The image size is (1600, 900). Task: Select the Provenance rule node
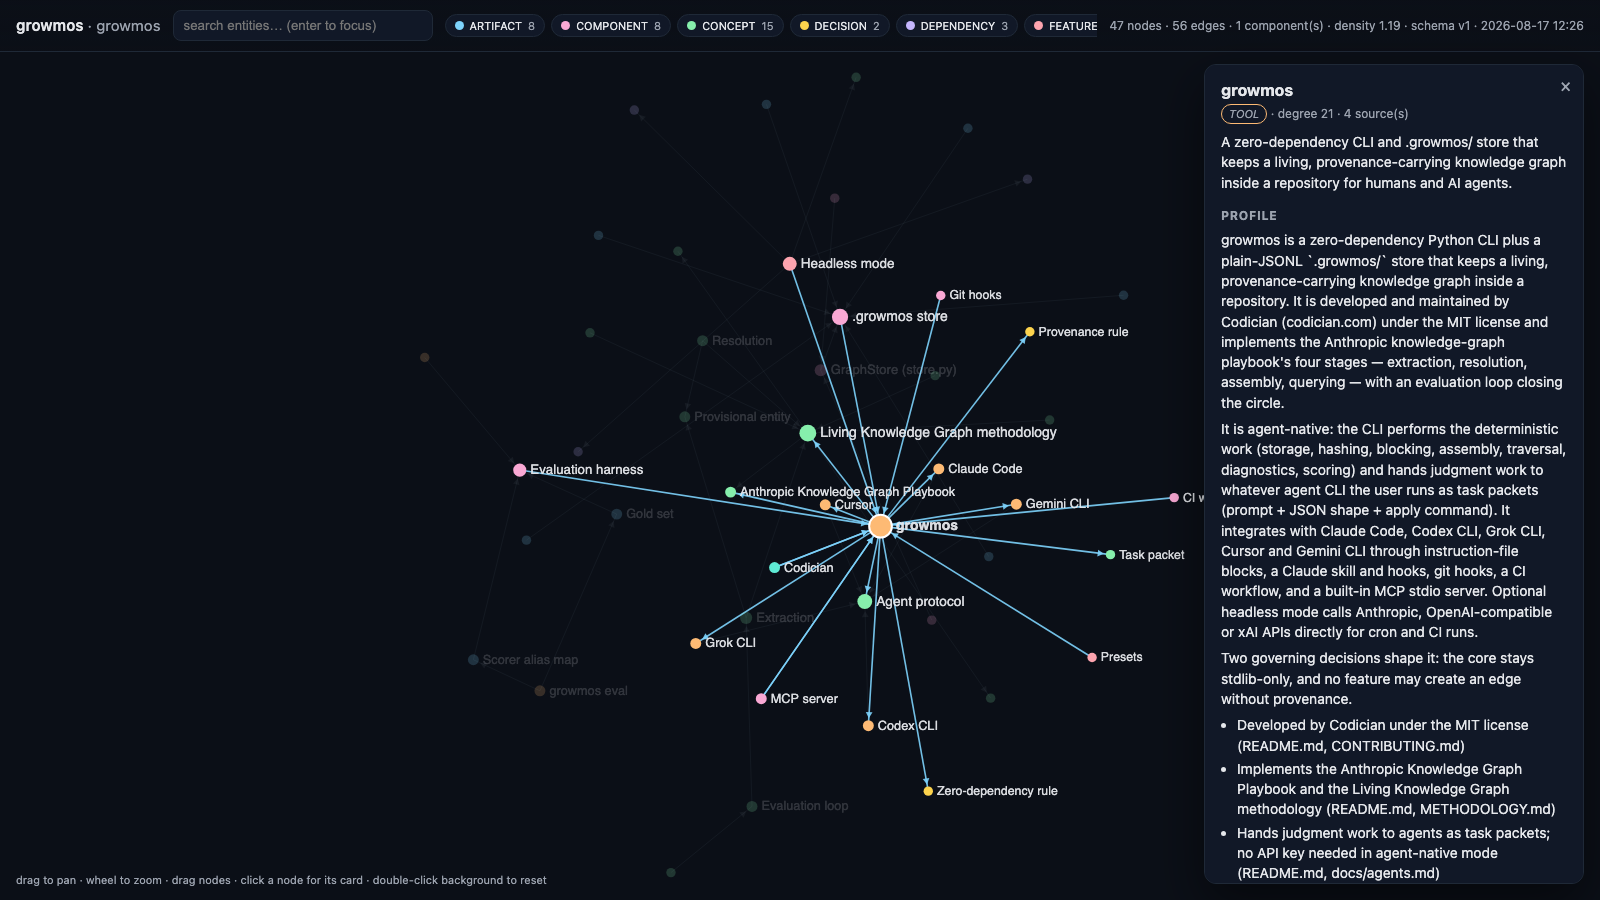pos(1029,332)
